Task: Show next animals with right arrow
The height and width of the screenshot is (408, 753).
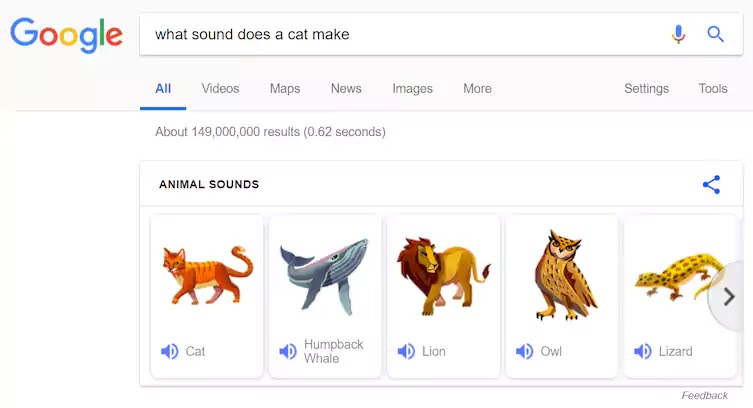Action: (729, 296)
